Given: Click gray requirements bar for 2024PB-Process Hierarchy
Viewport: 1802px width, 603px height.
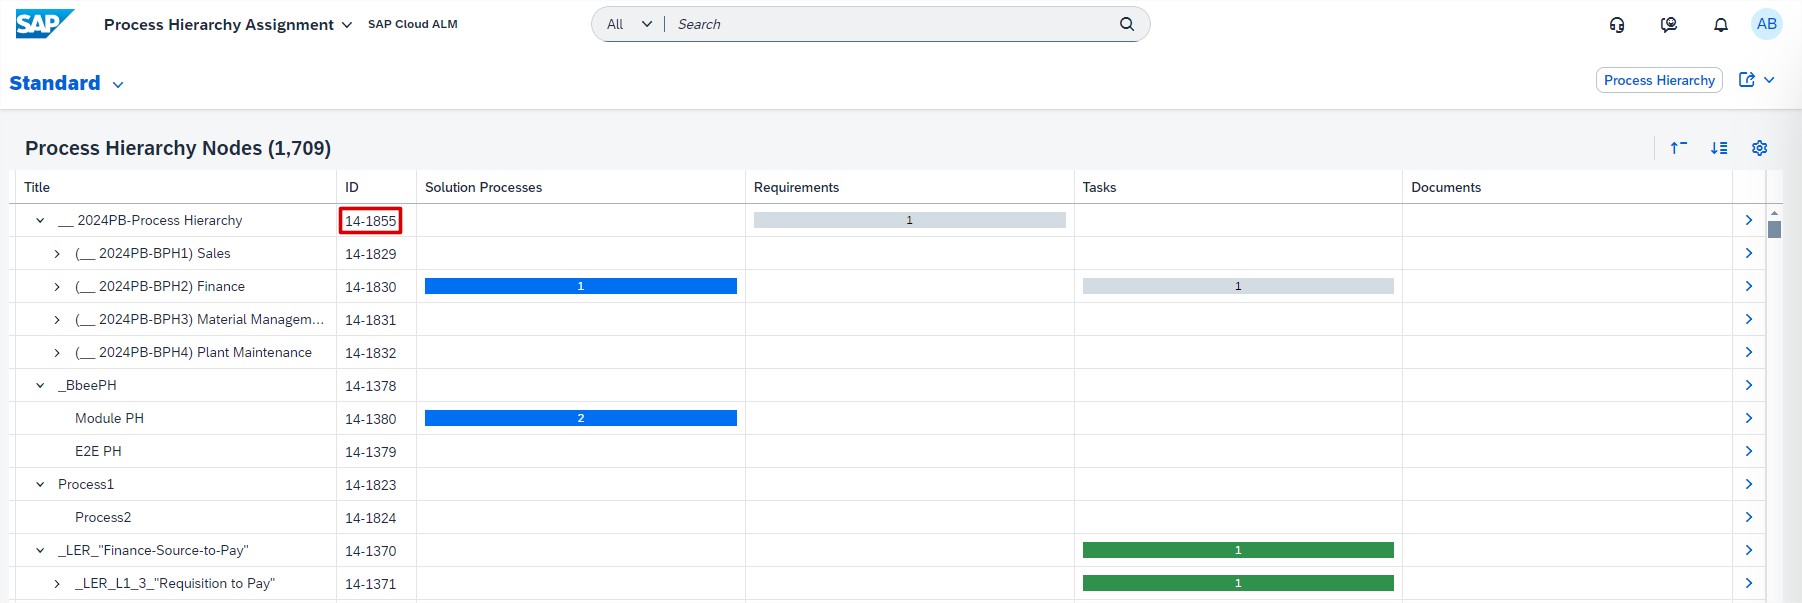Looking at the screenshot, I should (x=909, y=220).
